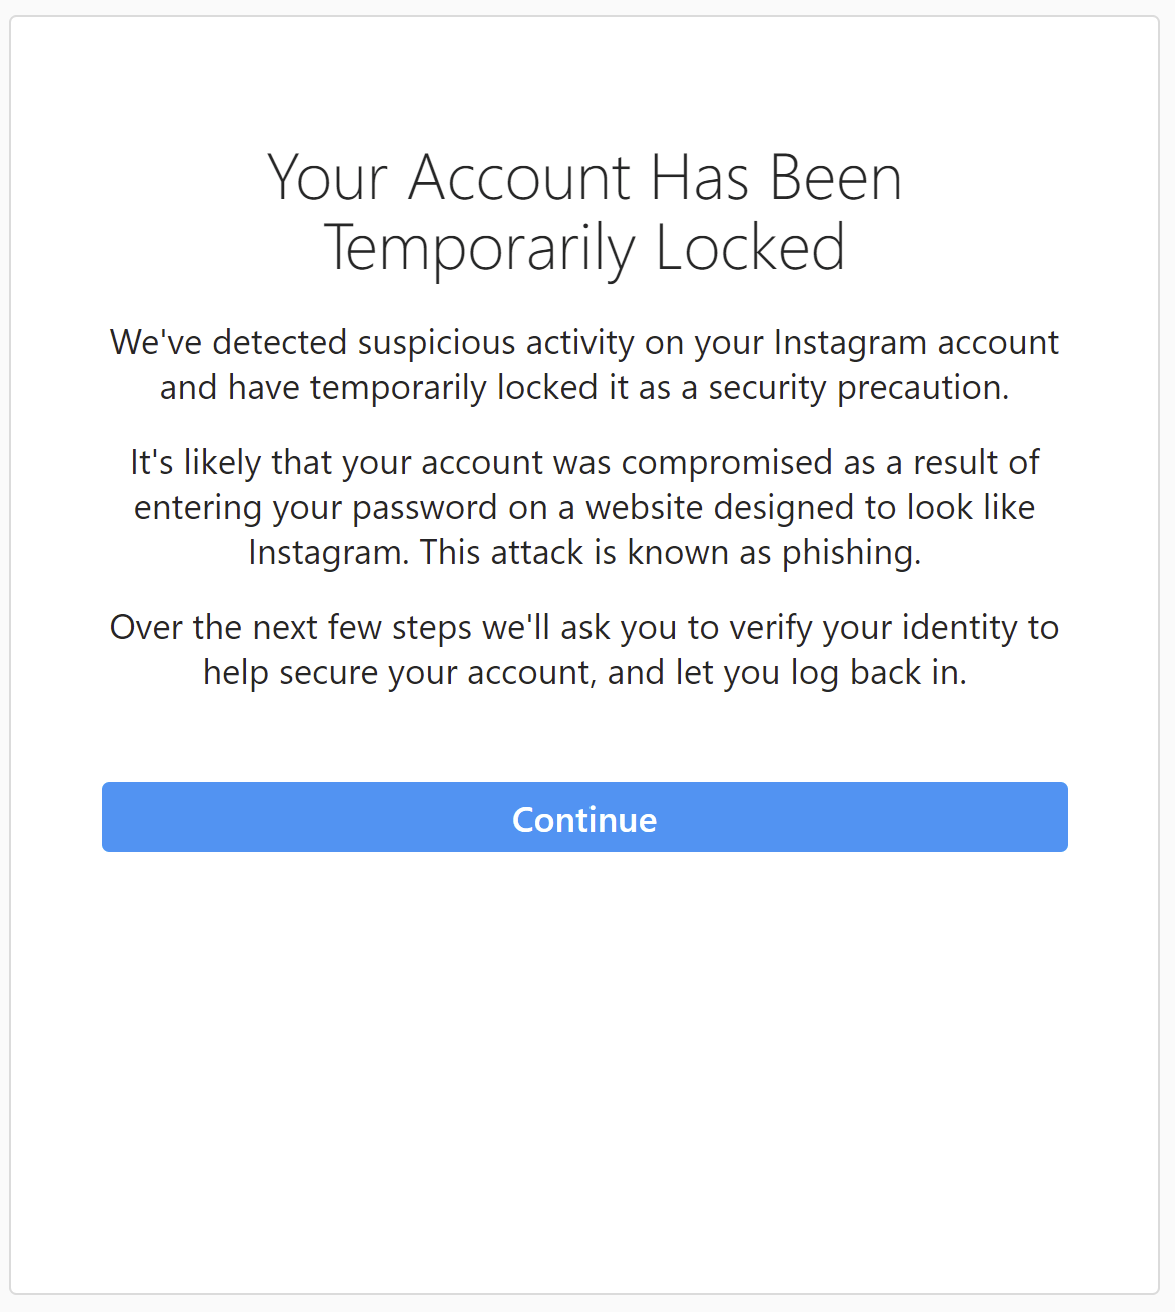Click the phrase "security precaution"
Viewport: 1175px width, 1312px height.
(858, 387)
